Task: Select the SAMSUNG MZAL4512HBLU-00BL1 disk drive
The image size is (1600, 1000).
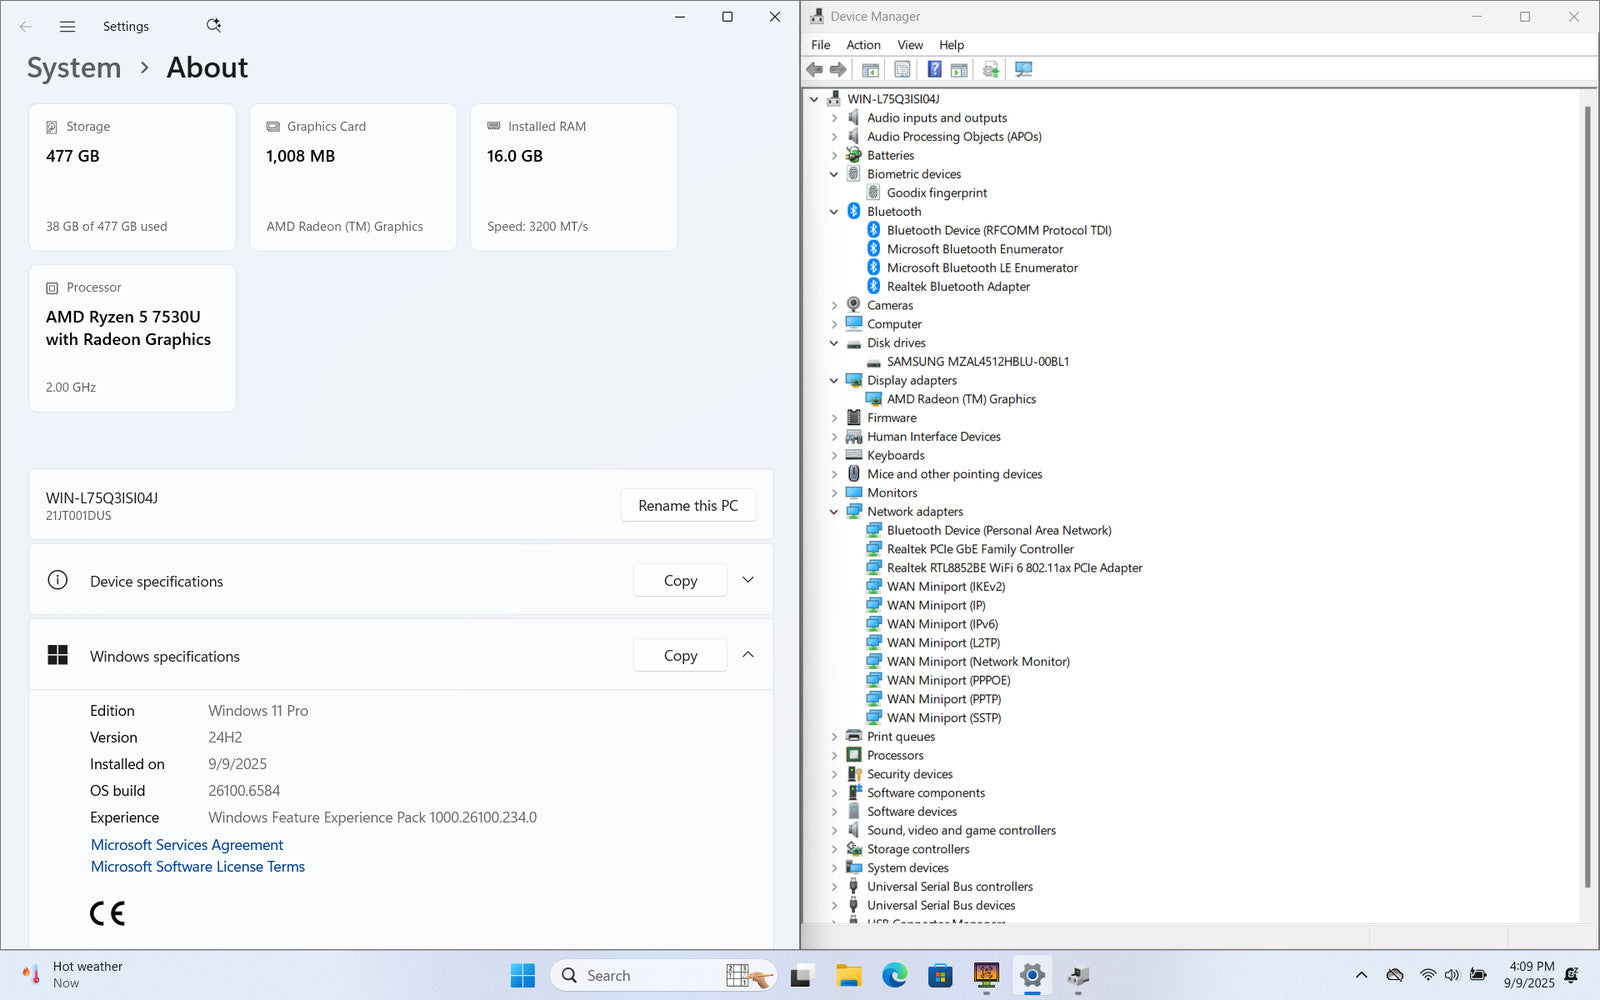Action: coord(977,362)
